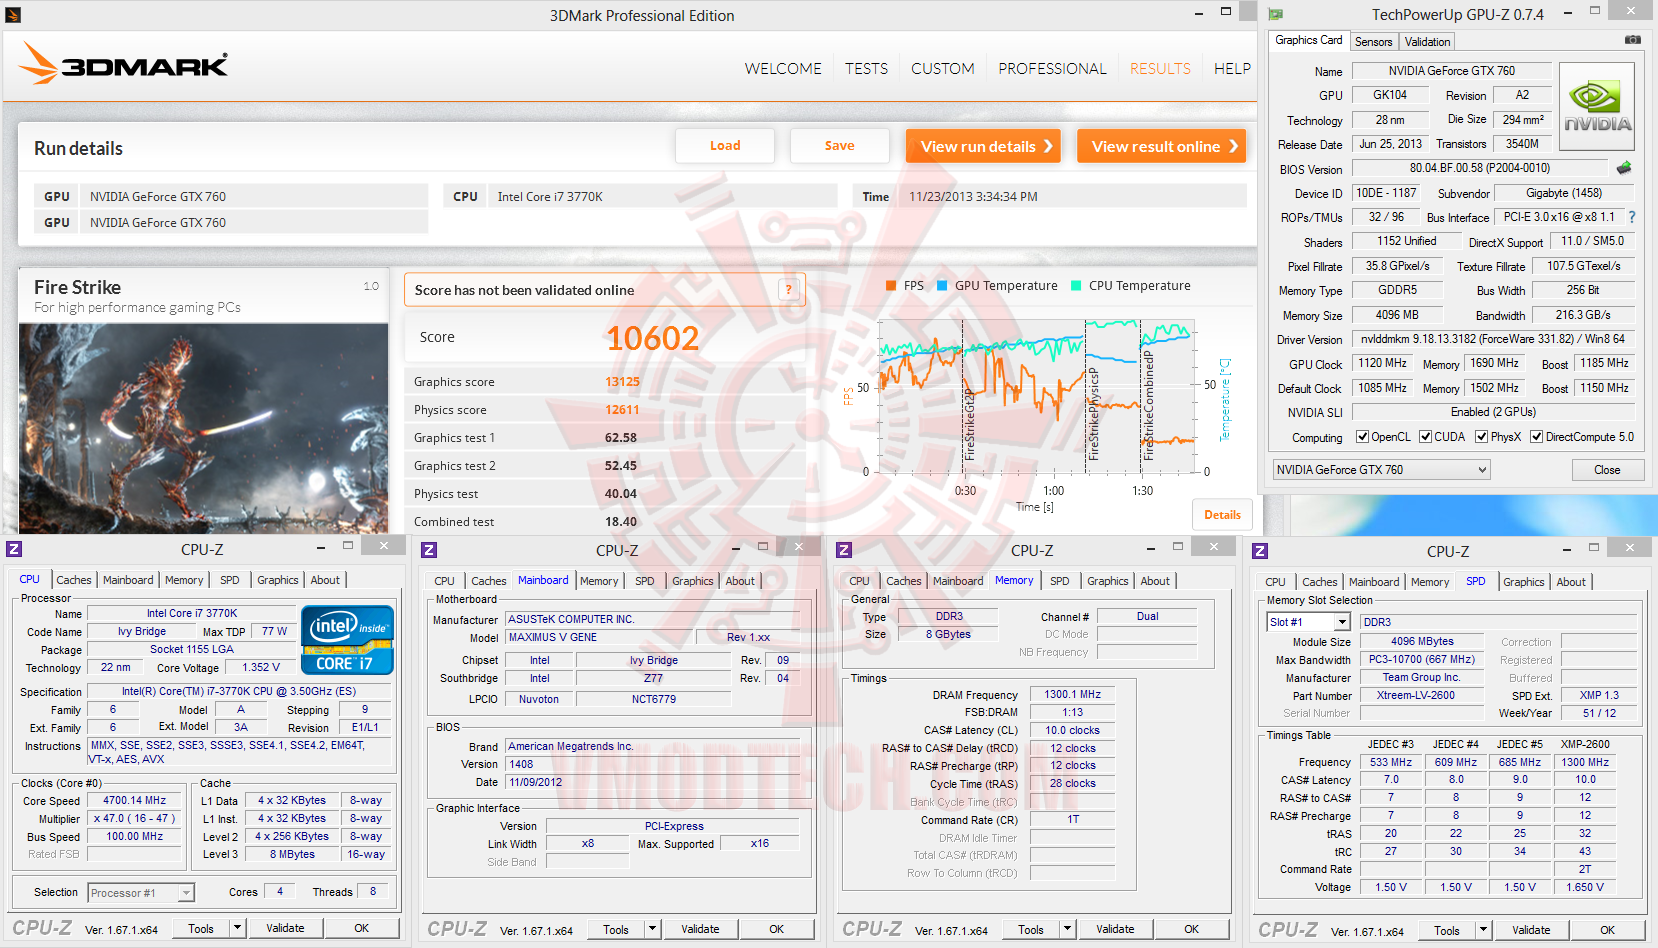Image resolution: width=1658 pixels, height=948 pixels.
Task: Click the Name field in GPU-Z
Action: tap(1452, 71)
